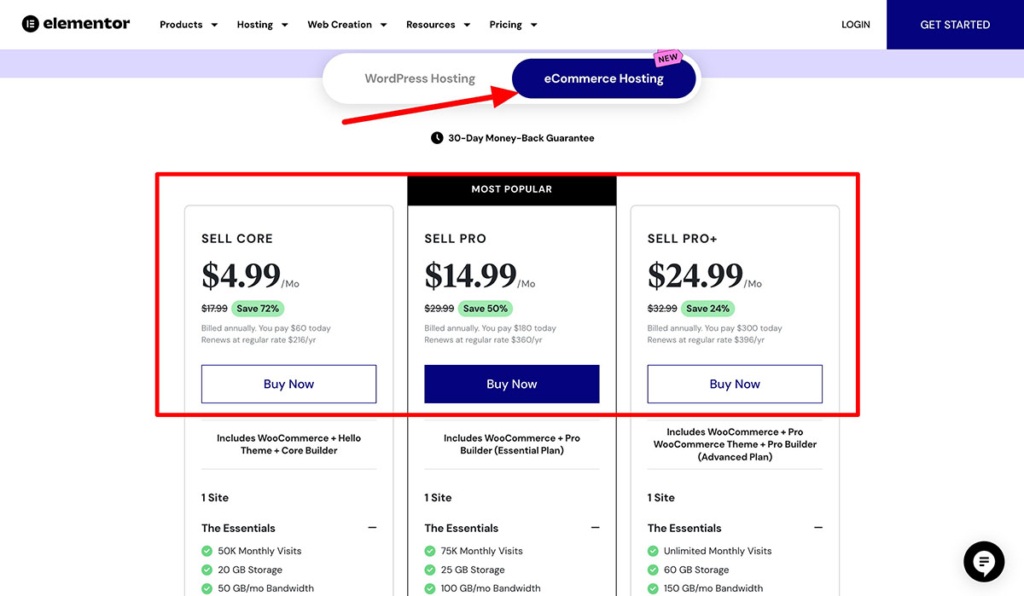
Task: Click the green checkmark beside Unlimited Monthly Visits
Action: click(655, 550)
